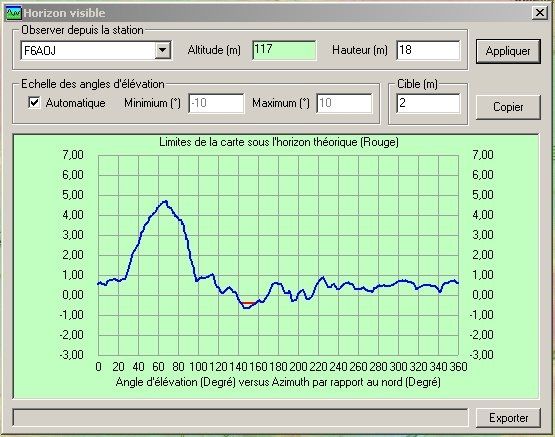Focus the Hauteur (m) field

[428, 50]
